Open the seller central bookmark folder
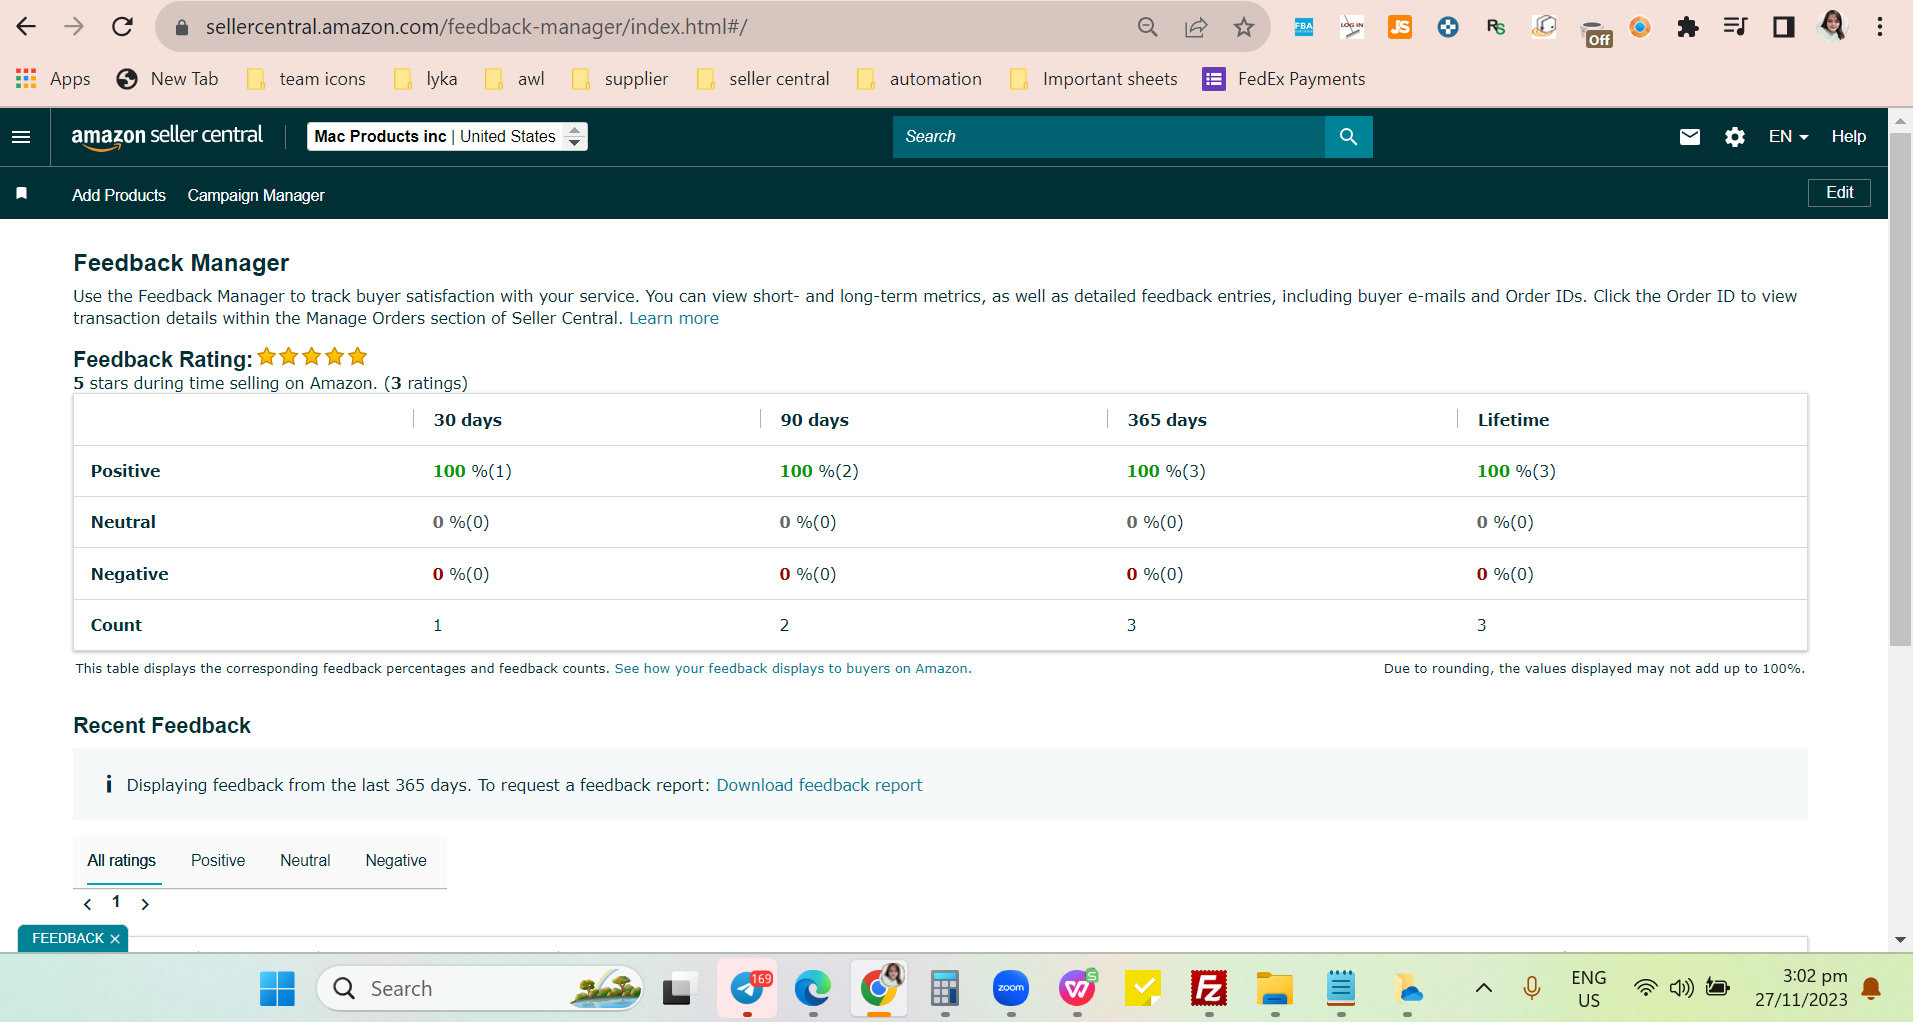Screen dimensions: 1913x1022 tap(764, 79)
